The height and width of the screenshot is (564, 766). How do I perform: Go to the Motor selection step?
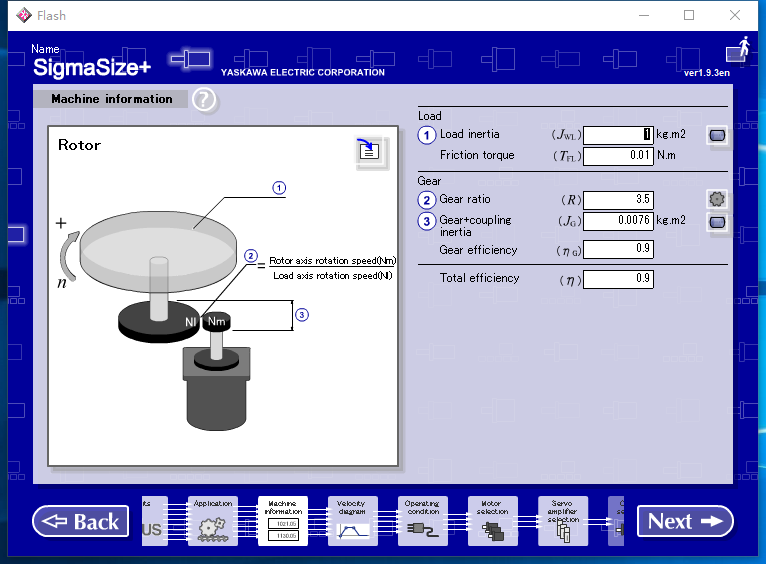492,521
